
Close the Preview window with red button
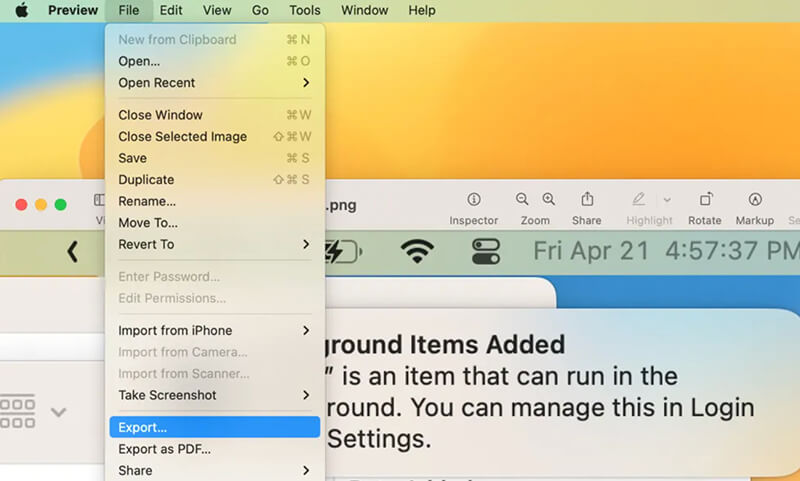(21, 205)
